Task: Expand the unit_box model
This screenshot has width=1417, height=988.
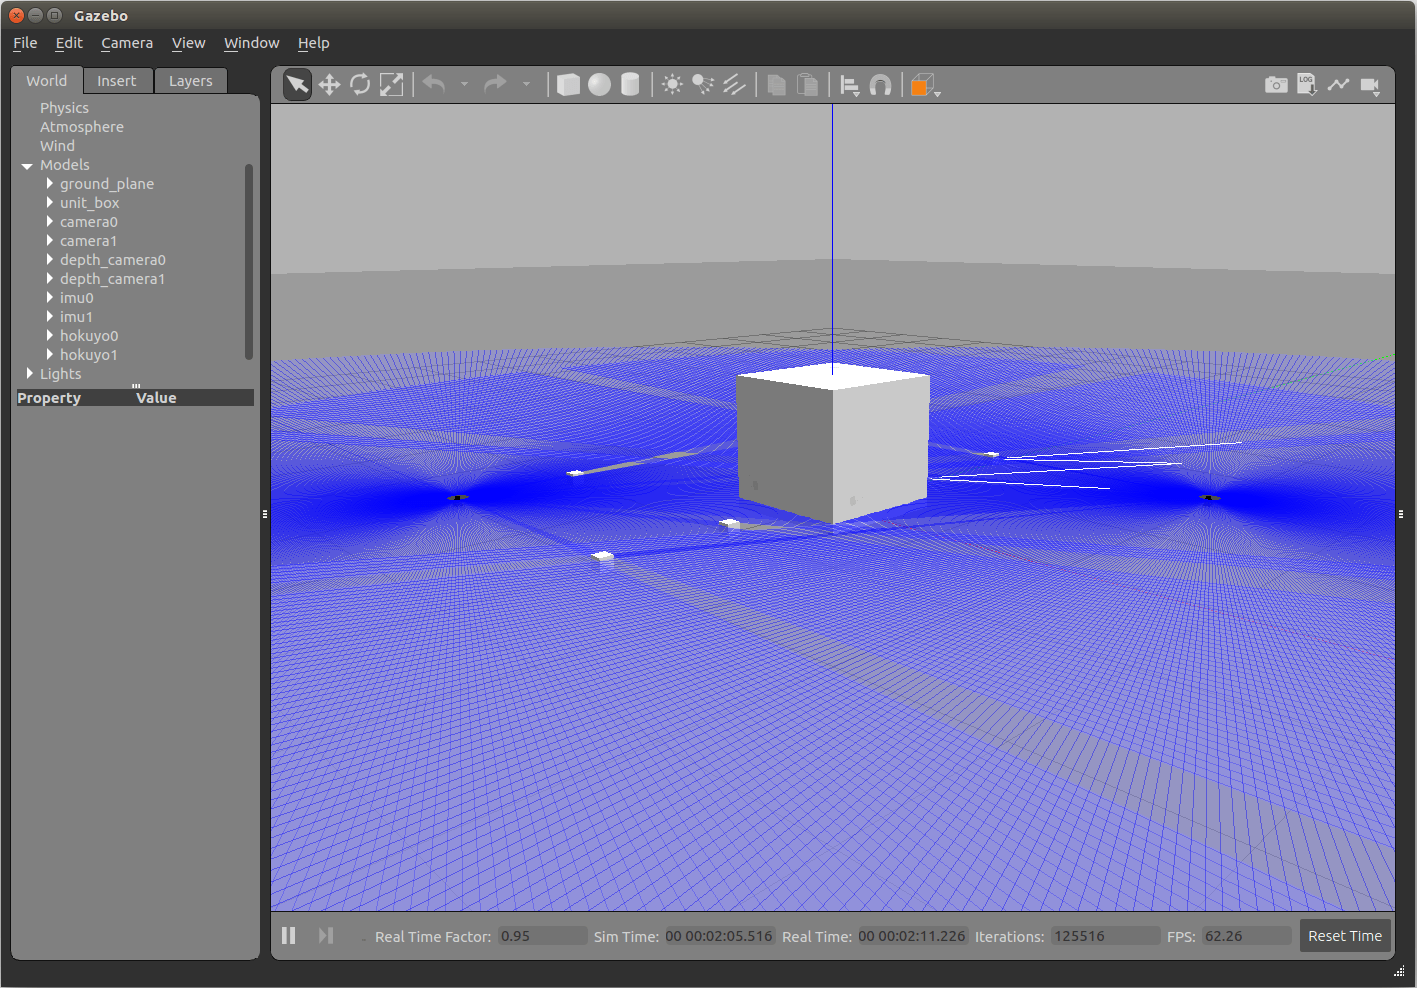Action: point(49,203)
